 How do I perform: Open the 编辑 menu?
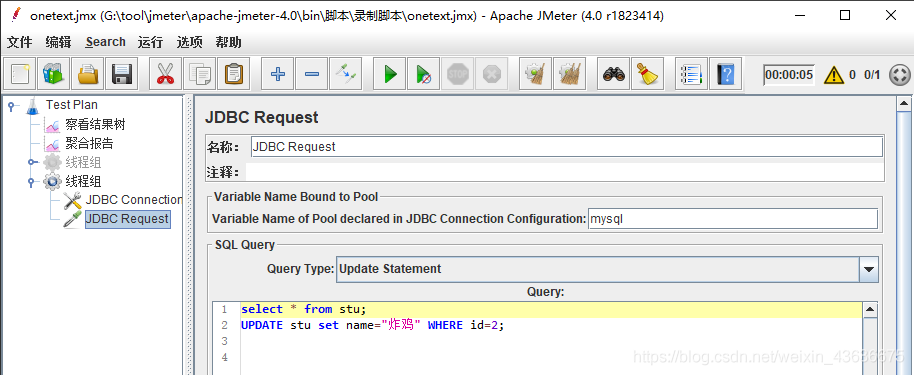pos(58,42)
